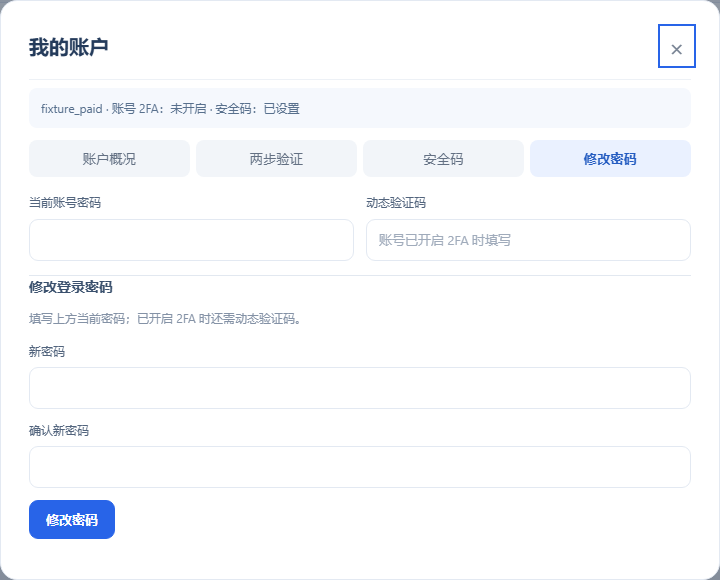Click the 确认新密码 label
The height and width of the screenshot is (580, 720).
[x=59, y=431]
